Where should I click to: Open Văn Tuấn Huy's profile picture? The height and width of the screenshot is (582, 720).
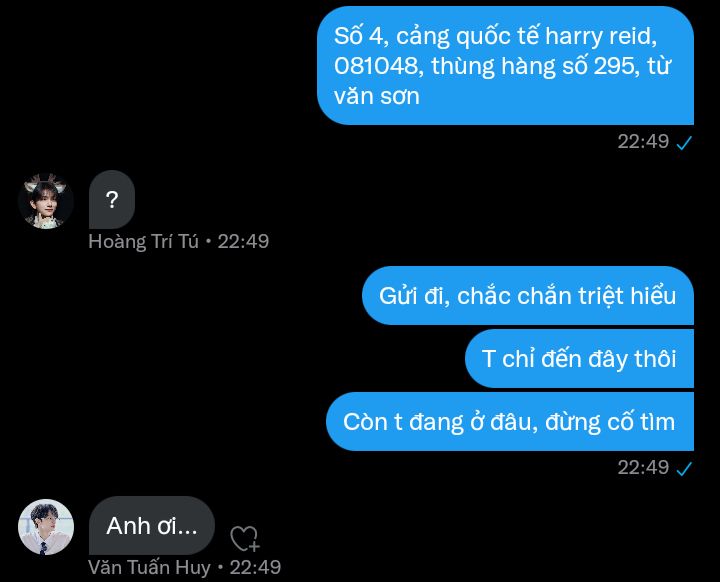coord(45,526)
